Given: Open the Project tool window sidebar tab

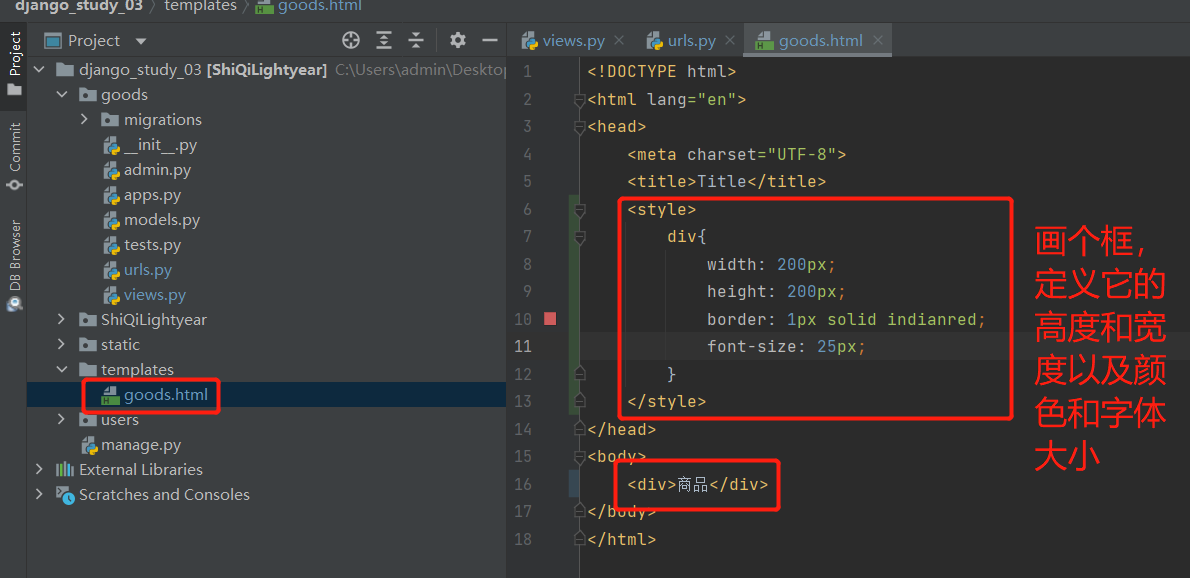Looking at the screenshot, I should pos(14,63).
